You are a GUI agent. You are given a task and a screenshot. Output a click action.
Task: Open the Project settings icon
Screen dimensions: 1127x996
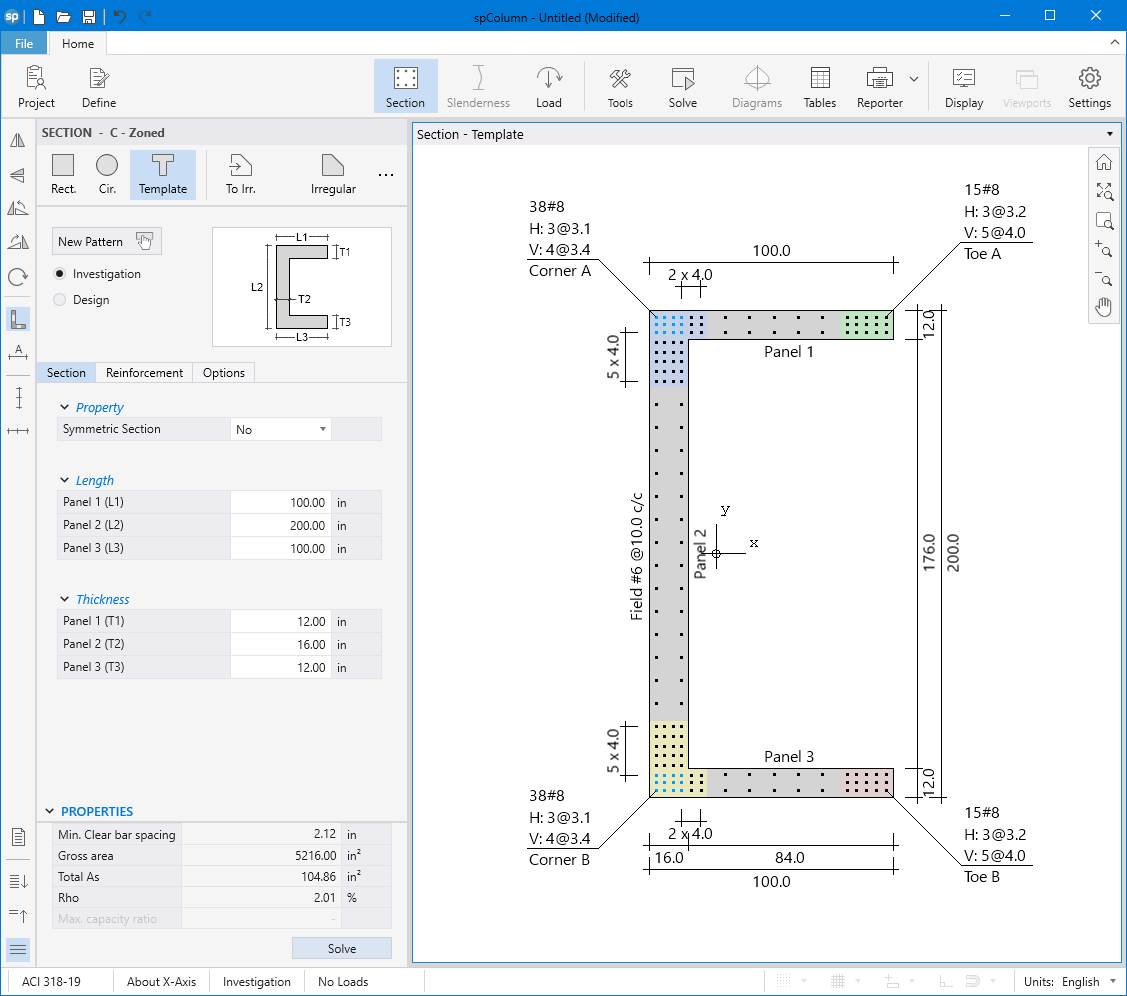36,86
